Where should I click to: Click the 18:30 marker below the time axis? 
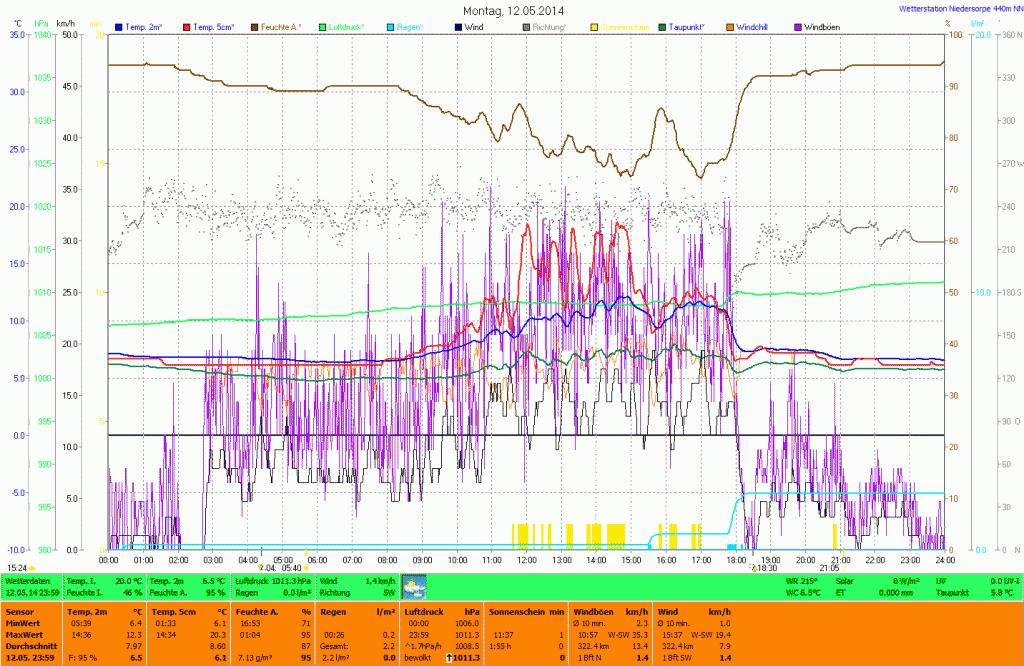click(x=764, y=568)
